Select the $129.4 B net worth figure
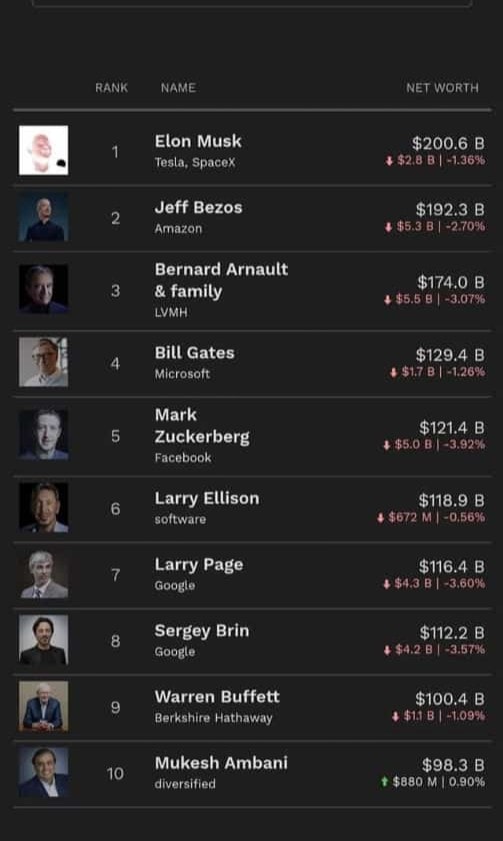Viewport: 503px width, 841px height. point(450,355)
